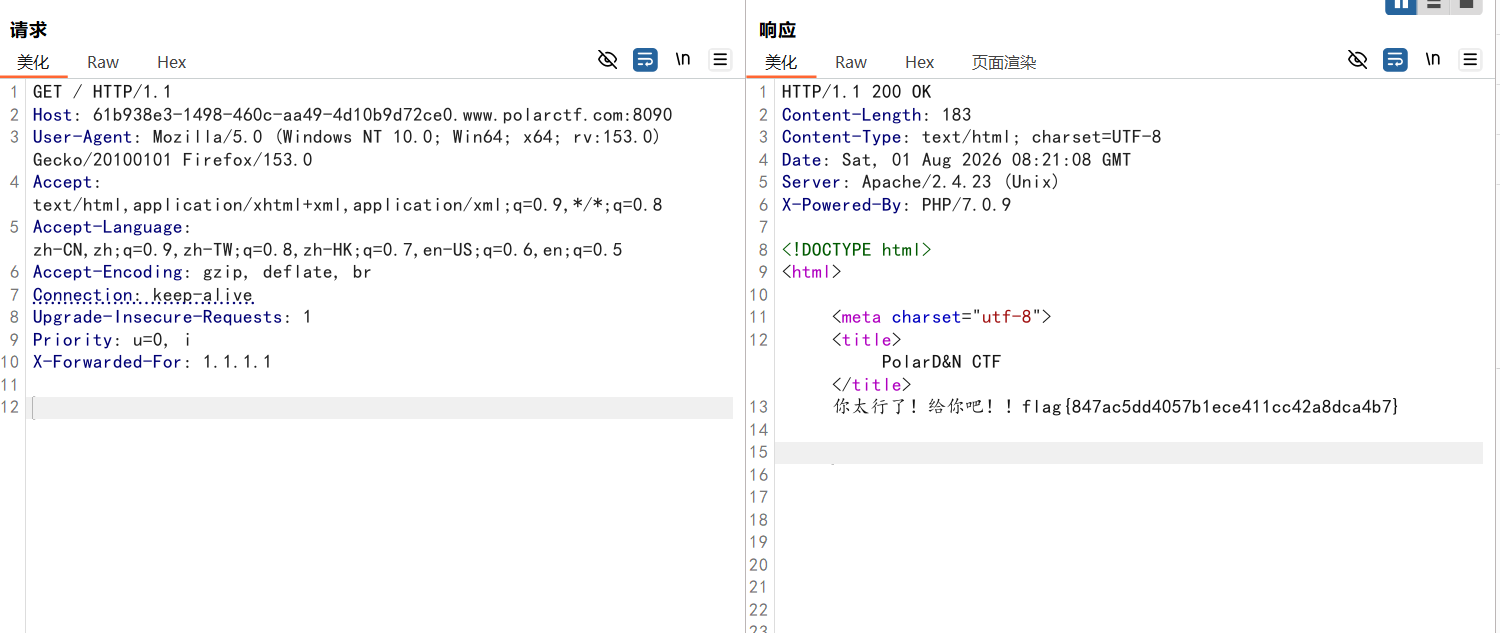Click the X-Forwarded-For: 1.1.1.1 header
1500x633 pixels.
click(x=152, y=362)
